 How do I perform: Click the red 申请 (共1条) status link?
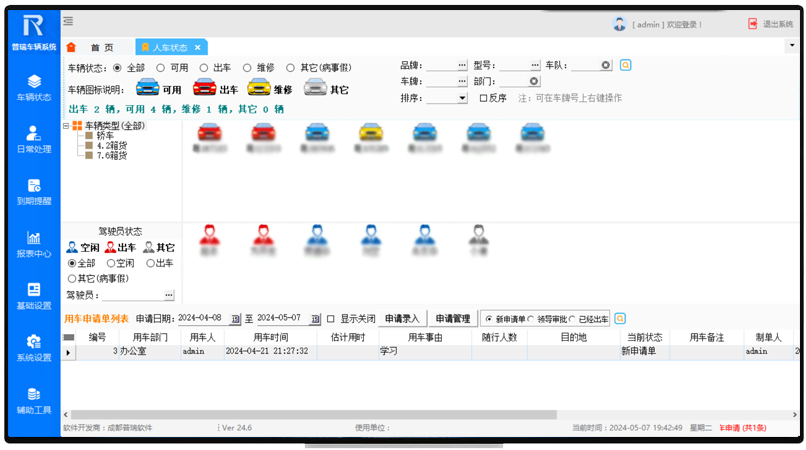click(743, 427)
